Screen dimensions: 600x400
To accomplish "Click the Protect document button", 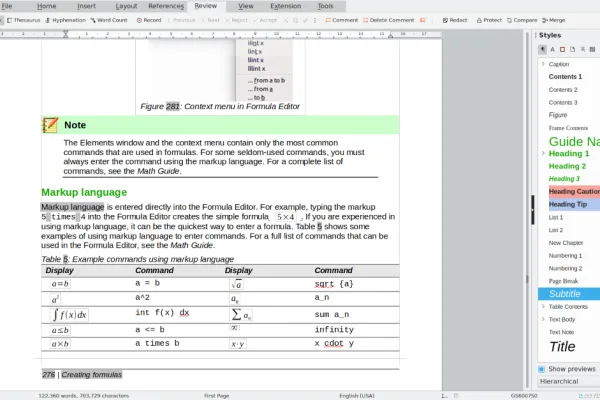I will point(489,20).
